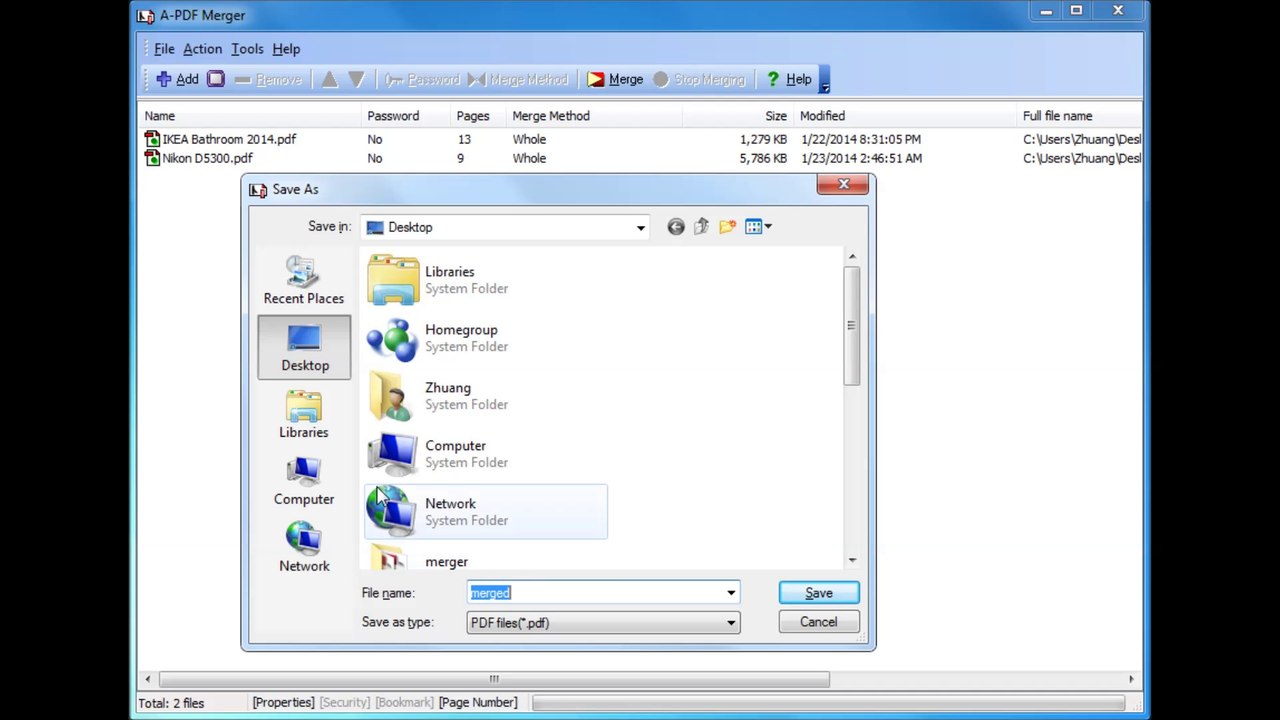This screenshot has height=720, width=1280.
Task: Open the Tools menu
Action: pyautogui.click(x=247, y=48)
